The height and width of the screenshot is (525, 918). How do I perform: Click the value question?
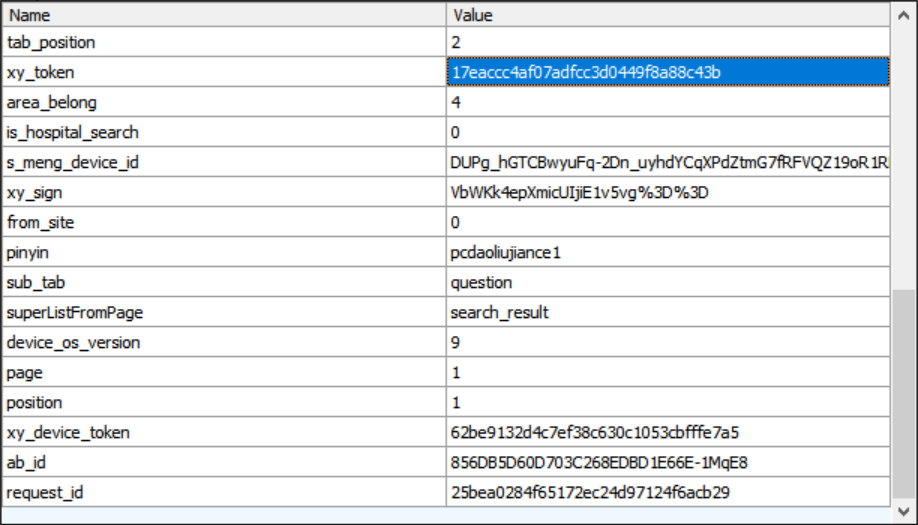coord(668,282)
